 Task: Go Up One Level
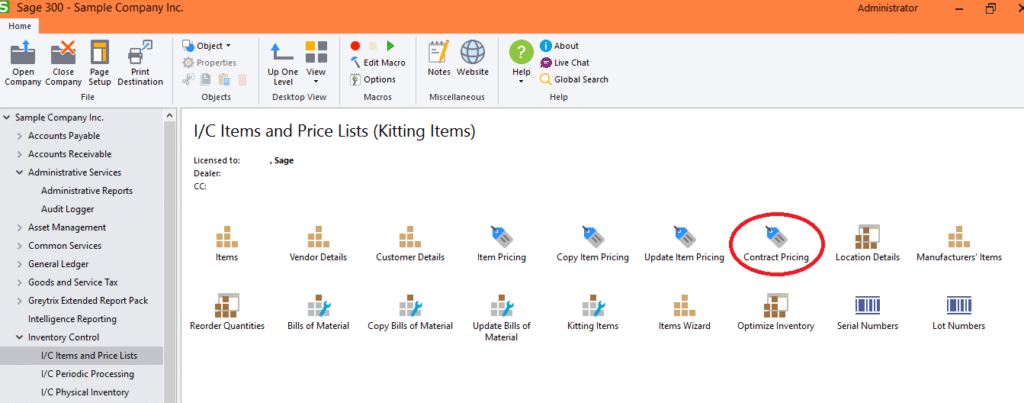283,63
